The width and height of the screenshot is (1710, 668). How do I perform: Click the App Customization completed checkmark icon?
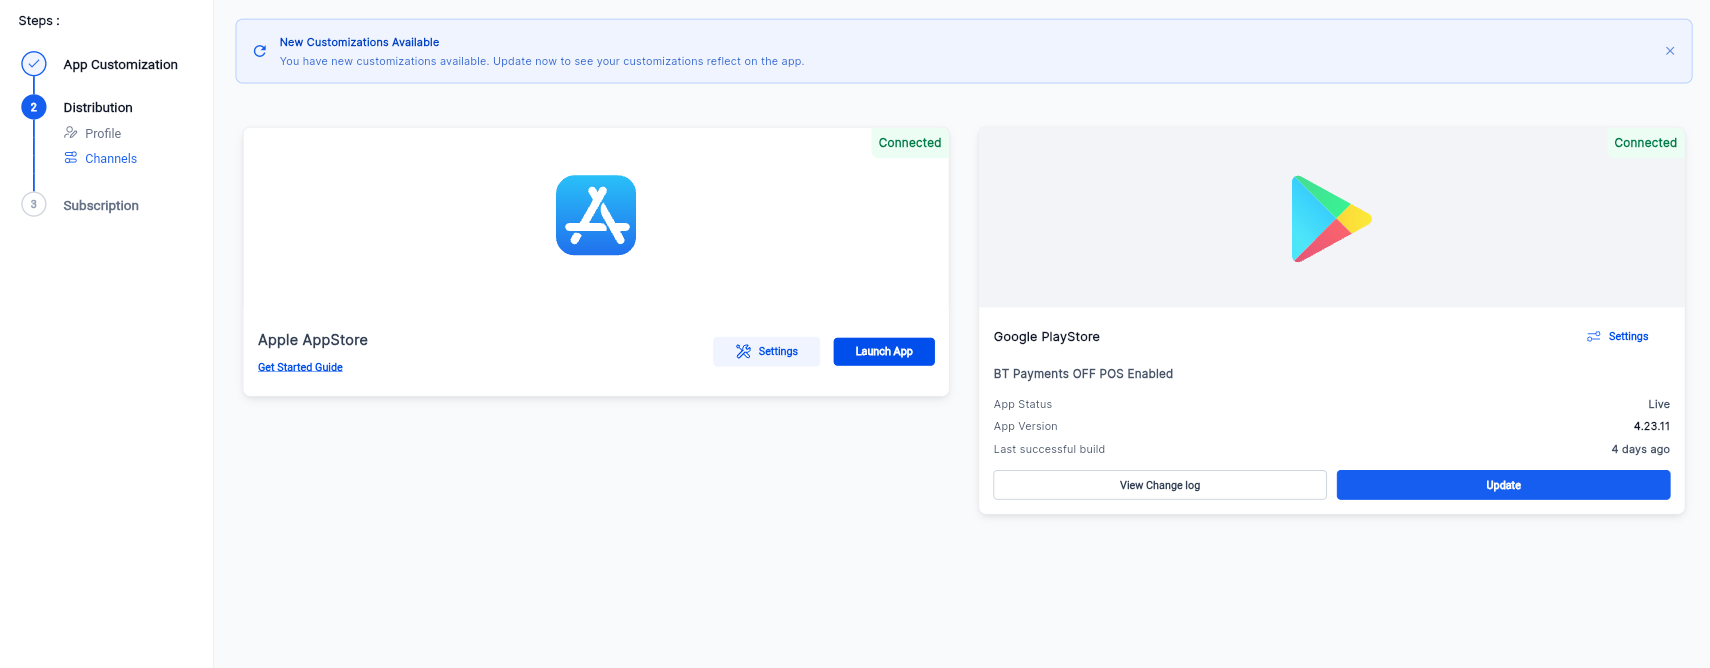tap(34, 64)
